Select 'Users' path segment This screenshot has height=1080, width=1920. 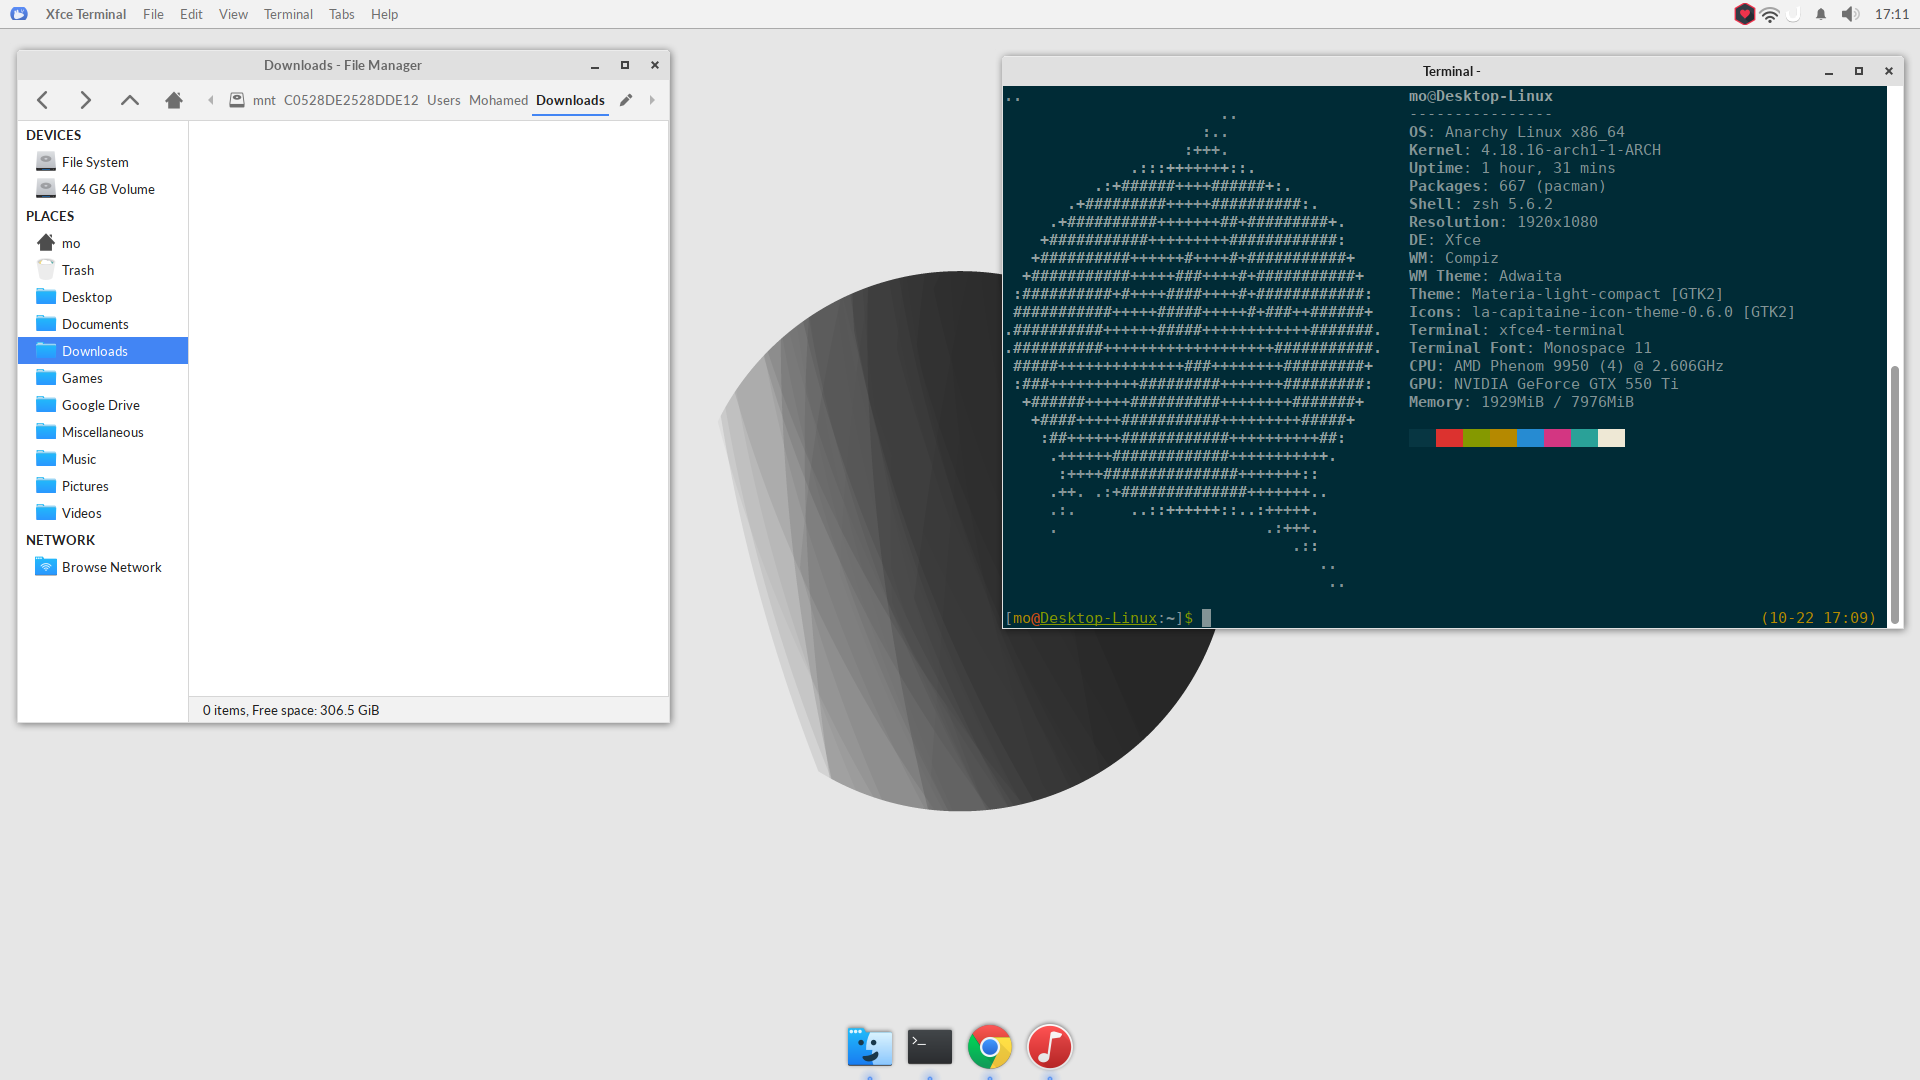point(444,100)
